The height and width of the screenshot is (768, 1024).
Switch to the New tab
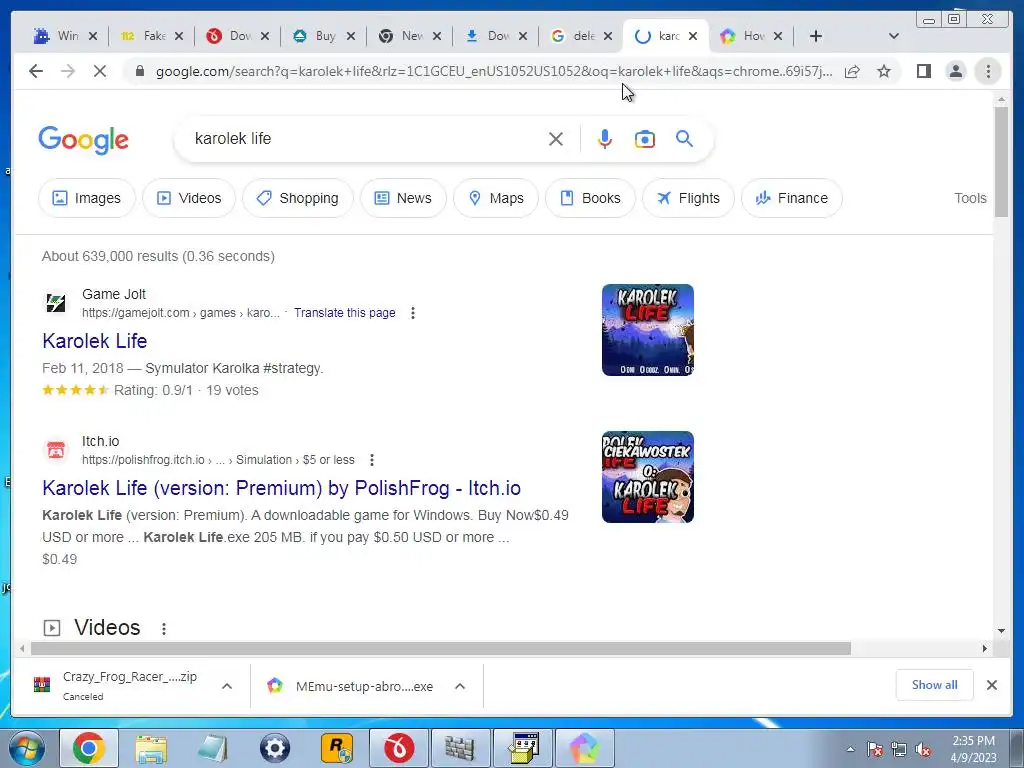[403, 36]
